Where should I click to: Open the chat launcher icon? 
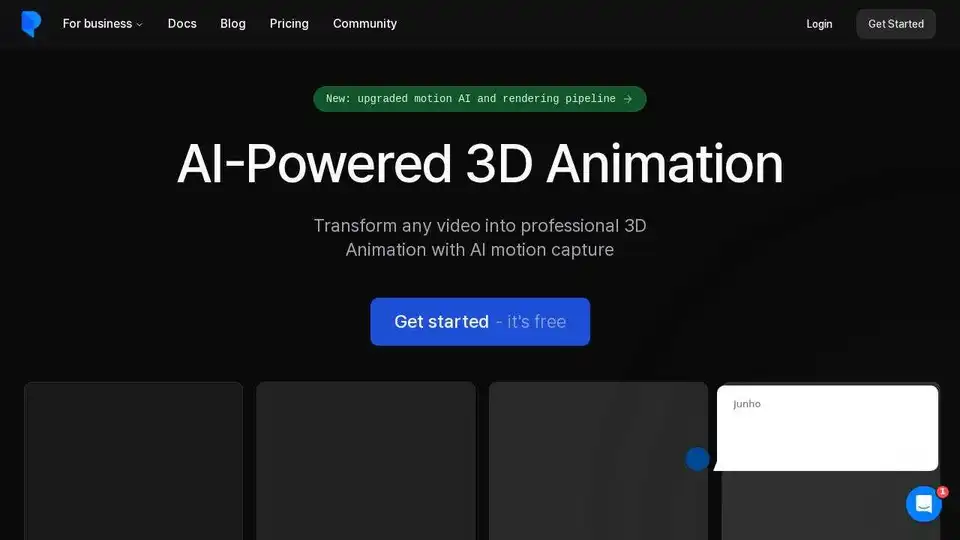[923, 504]
